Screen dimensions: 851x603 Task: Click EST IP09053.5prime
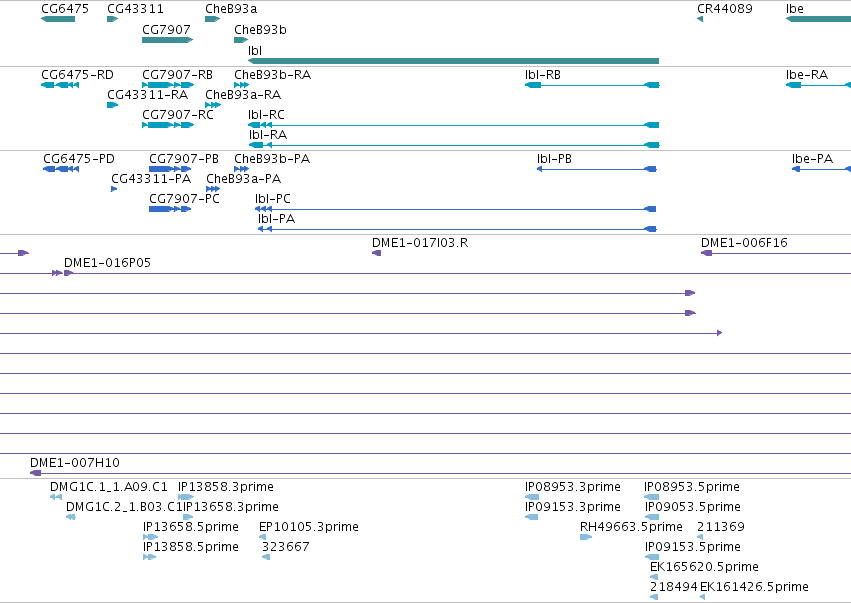pos(652,517)
